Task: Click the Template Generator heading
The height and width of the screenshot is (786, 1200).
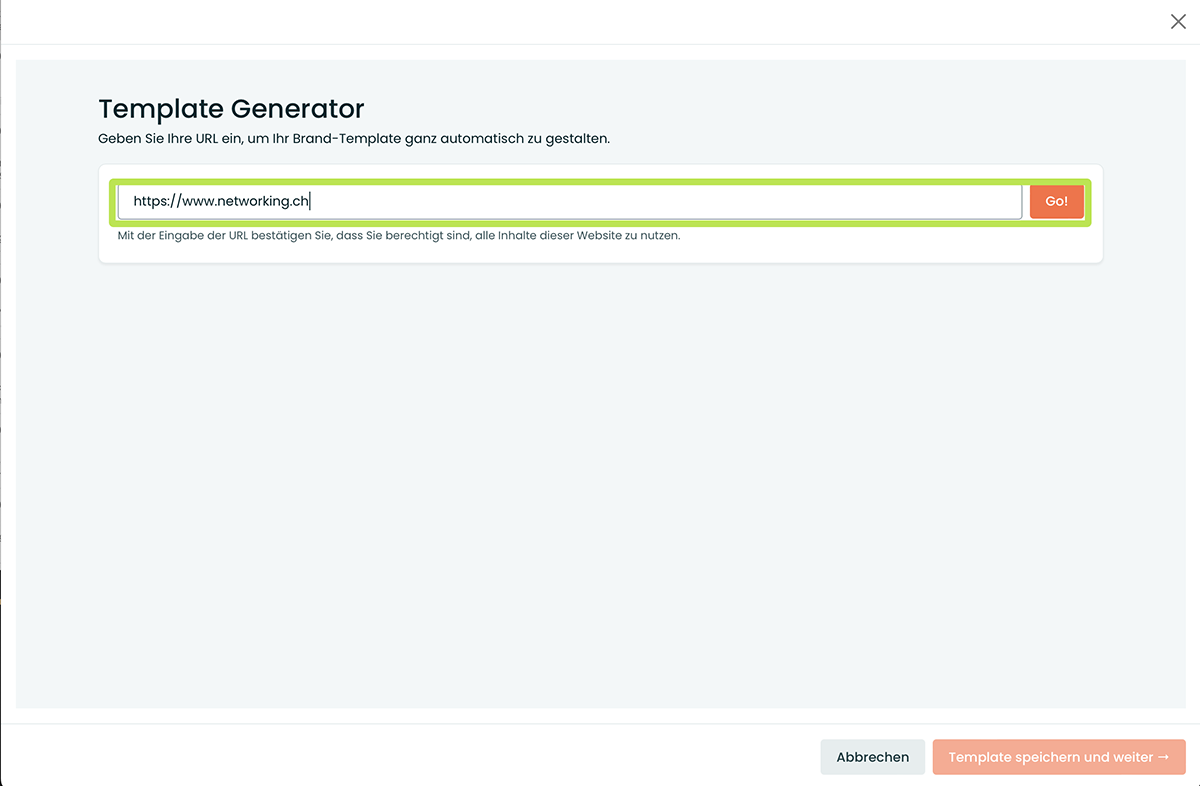Action: coord(231,108)
